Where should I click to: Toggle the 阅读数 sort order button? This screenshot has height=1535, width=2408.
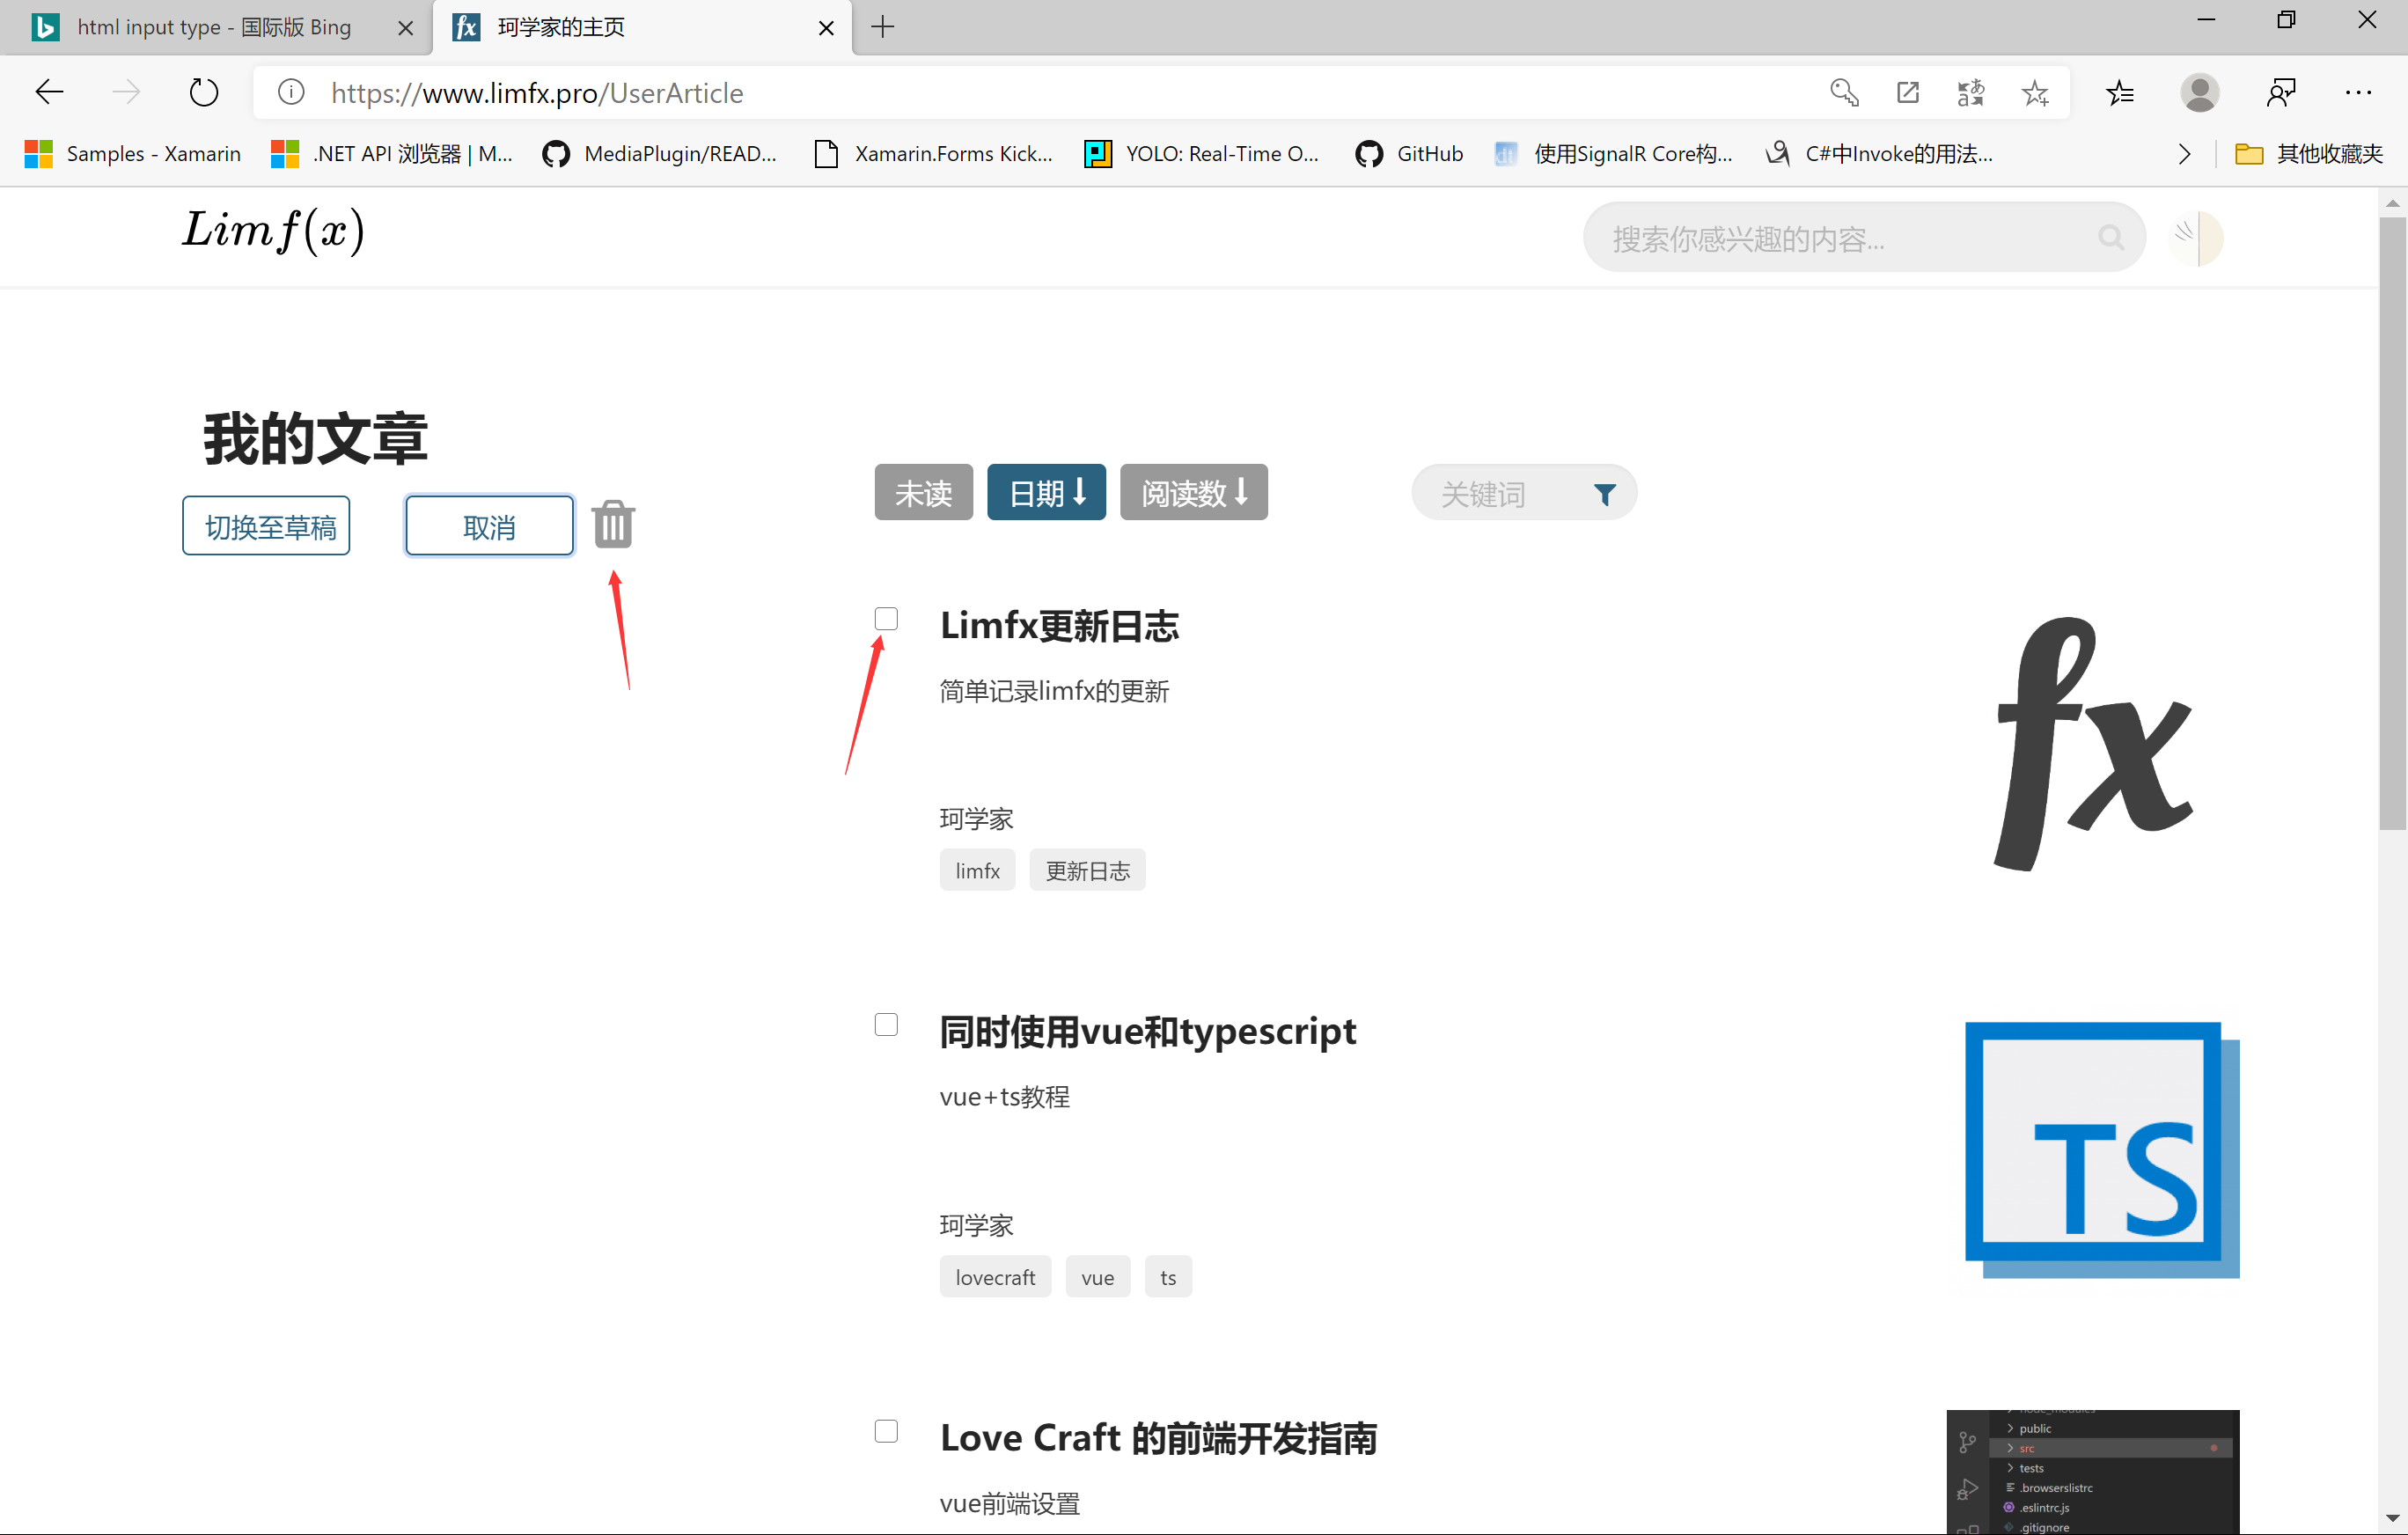coord(1193,492)
